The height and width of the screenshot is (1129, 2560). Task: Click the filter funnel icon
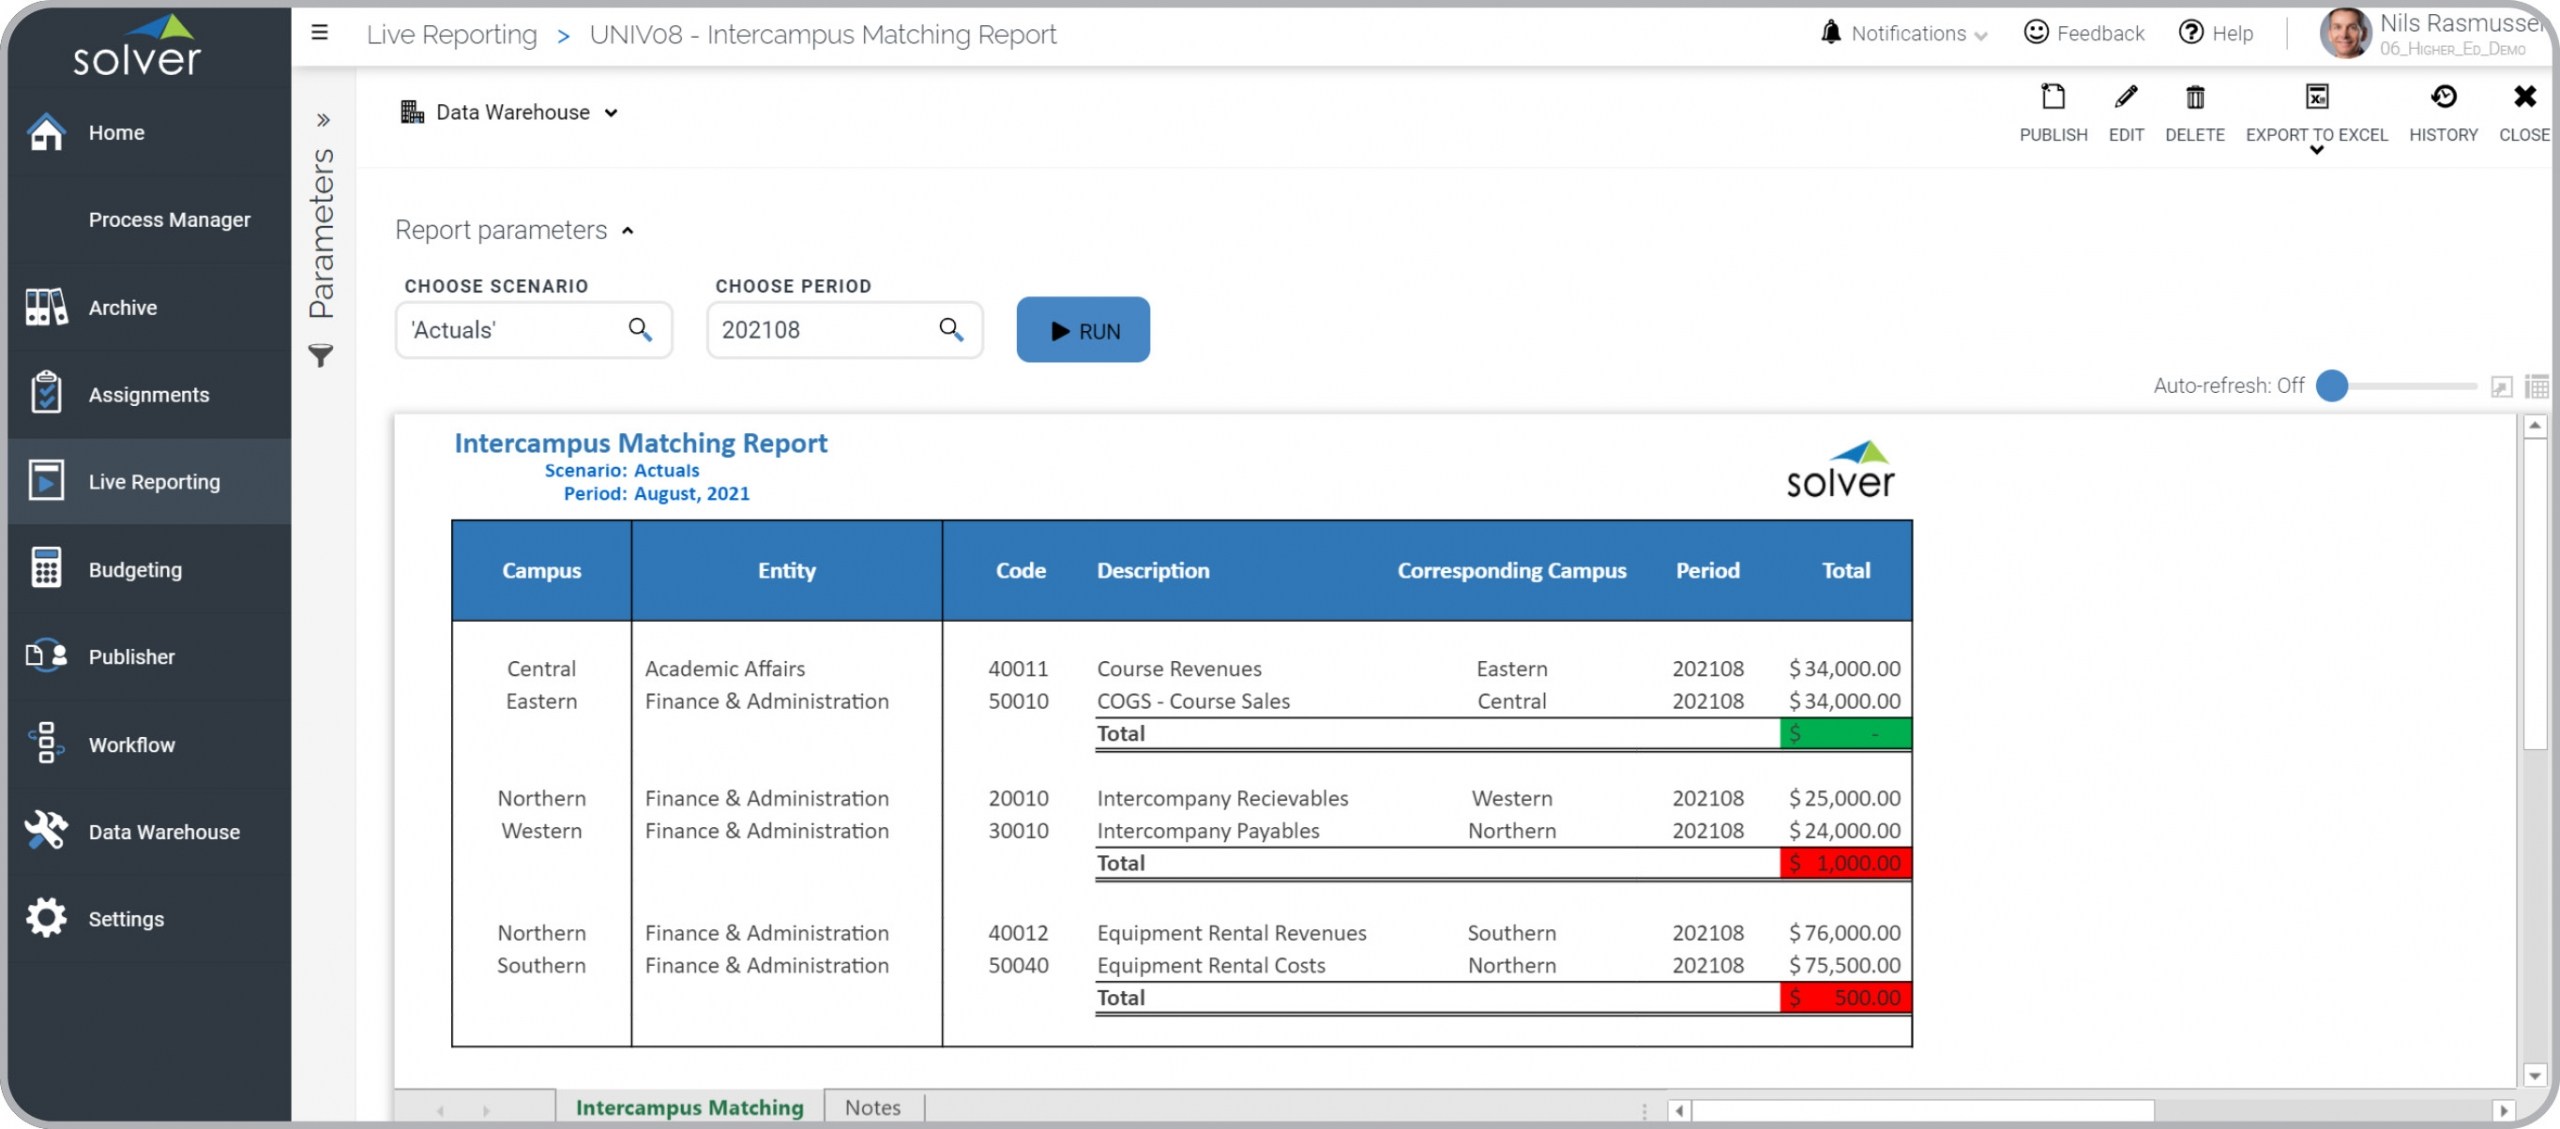pos(320,355)
